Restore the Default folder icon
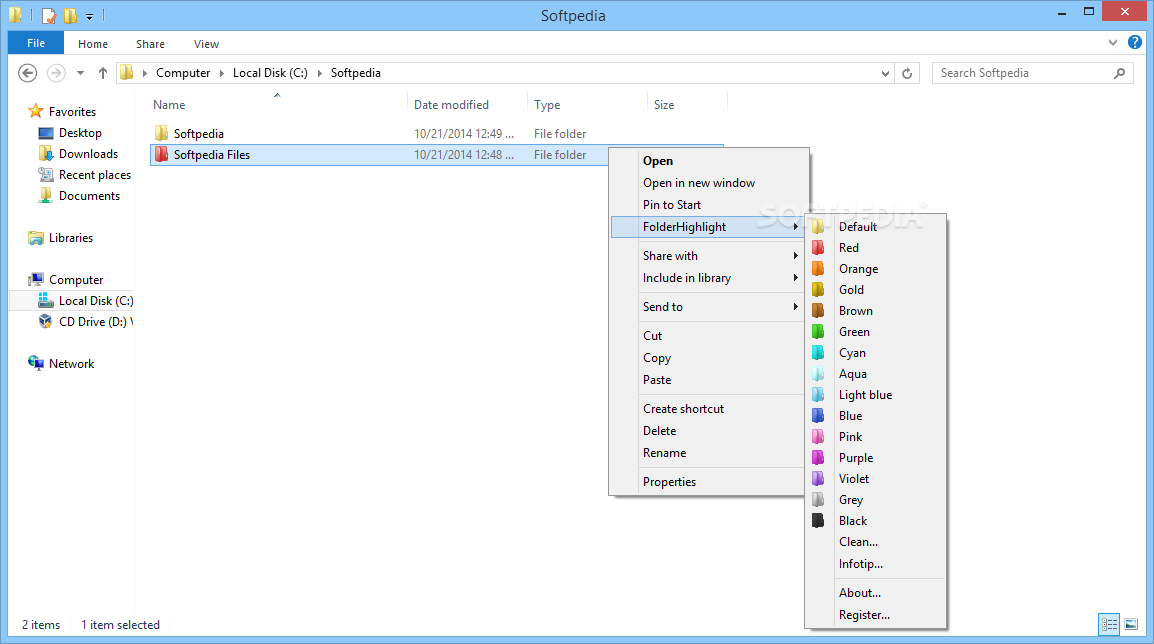 pyautogui.click(x=818, y=227)
